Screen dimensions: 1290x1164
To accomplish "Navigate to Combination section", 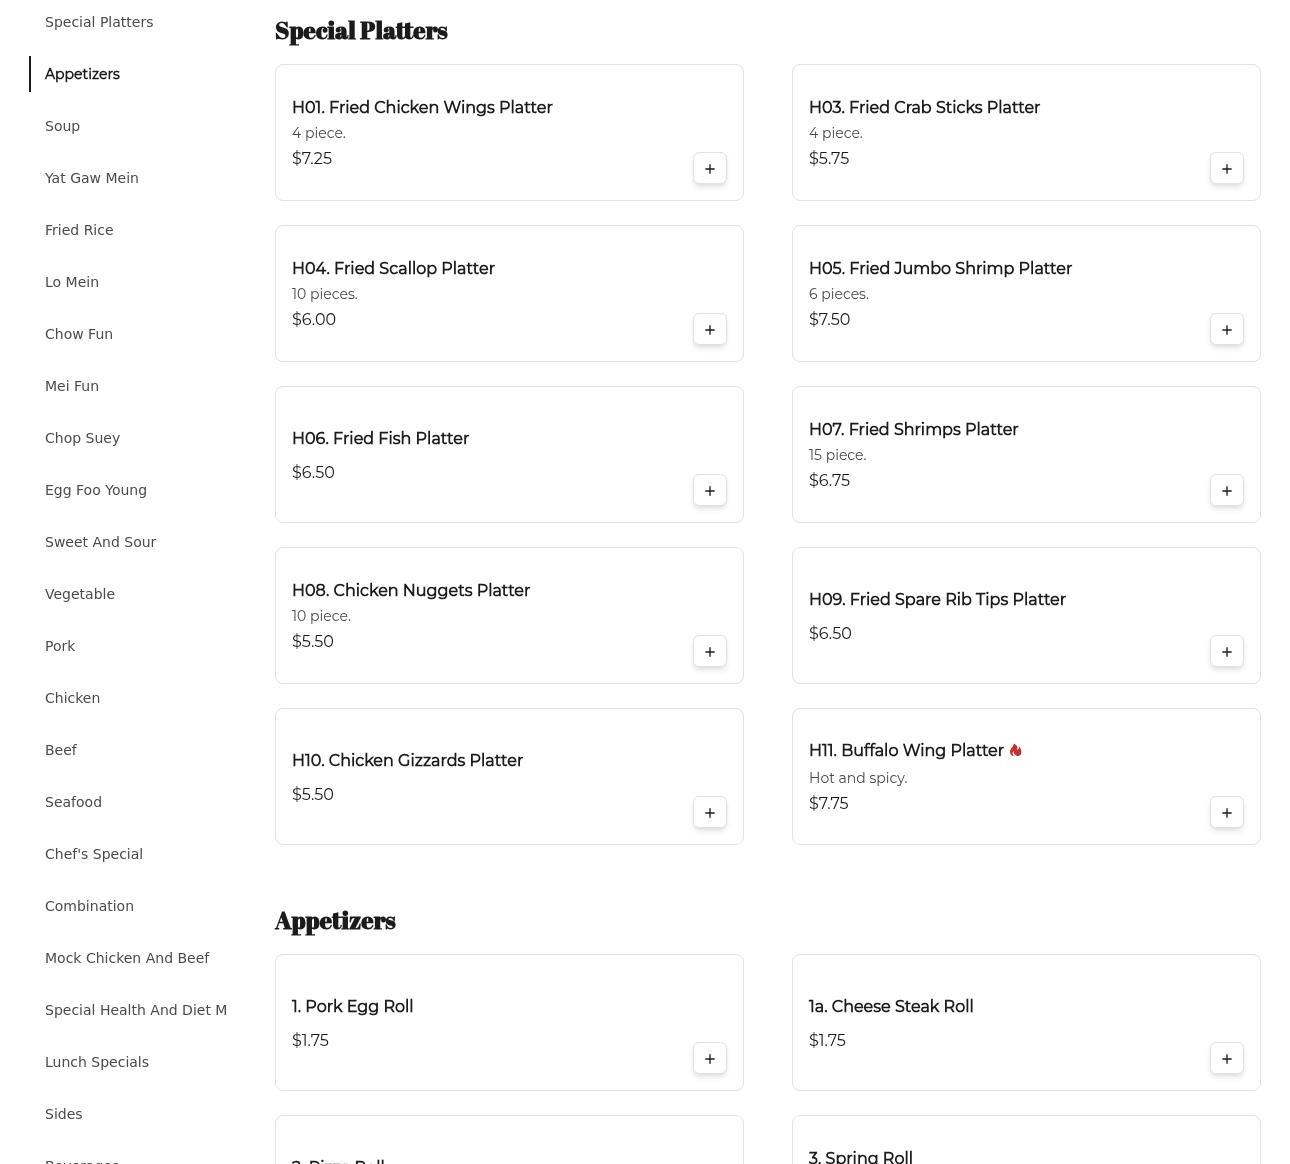I will pos(89,906).
